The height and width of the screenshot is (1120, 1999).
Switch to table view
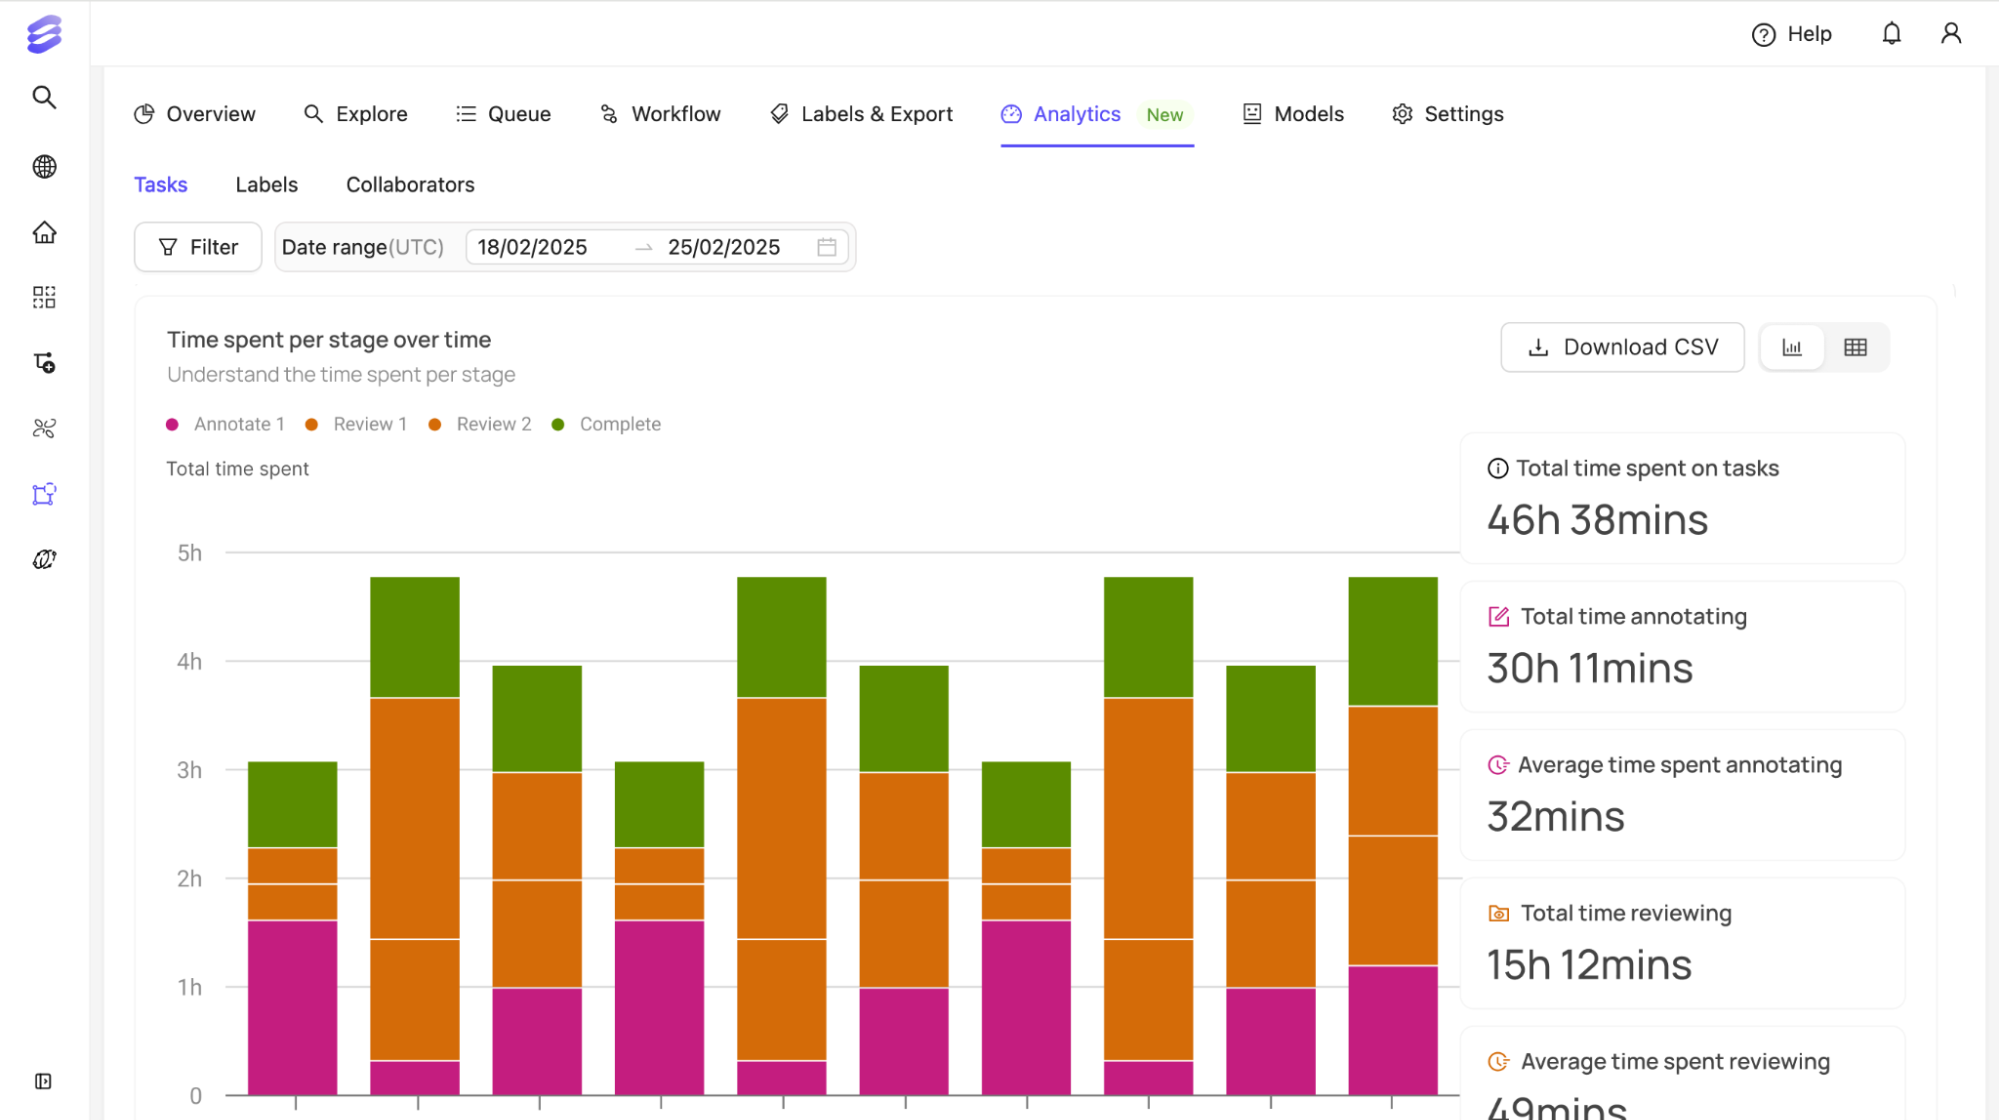click(1855, 347)
